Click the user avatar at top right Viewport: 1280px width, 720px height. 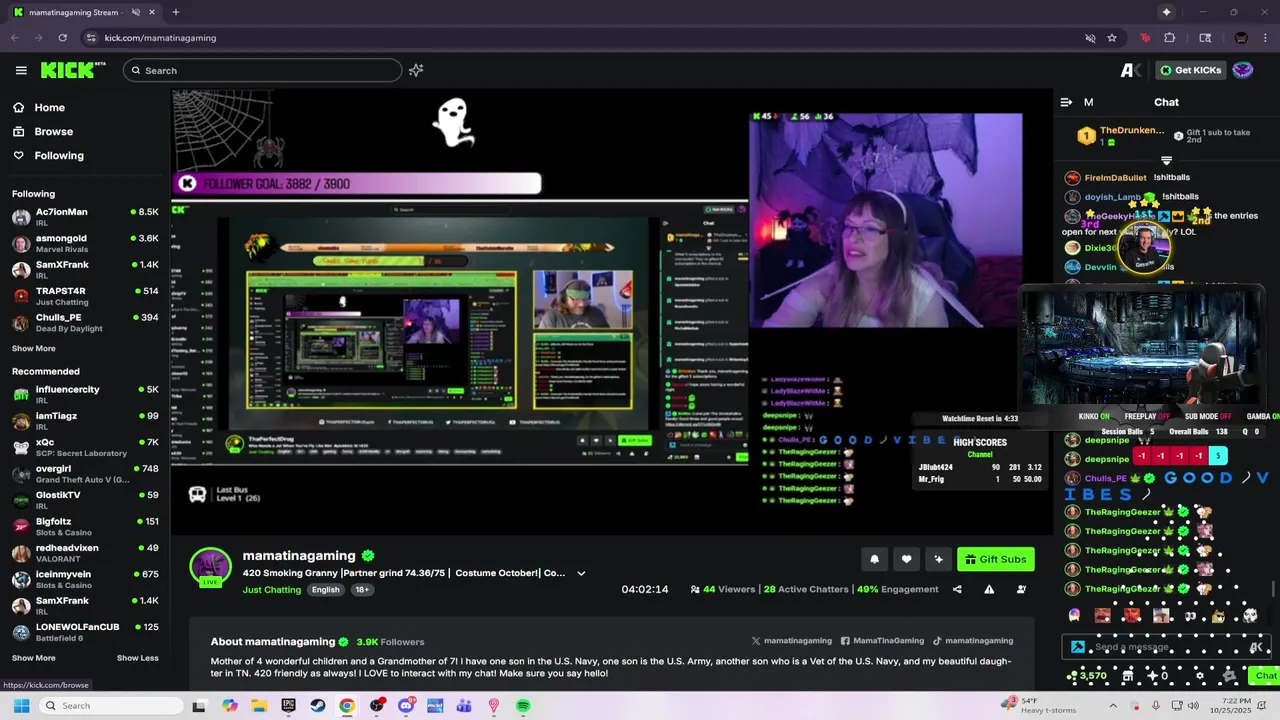pyautogui.click(x=1243, y=70)
